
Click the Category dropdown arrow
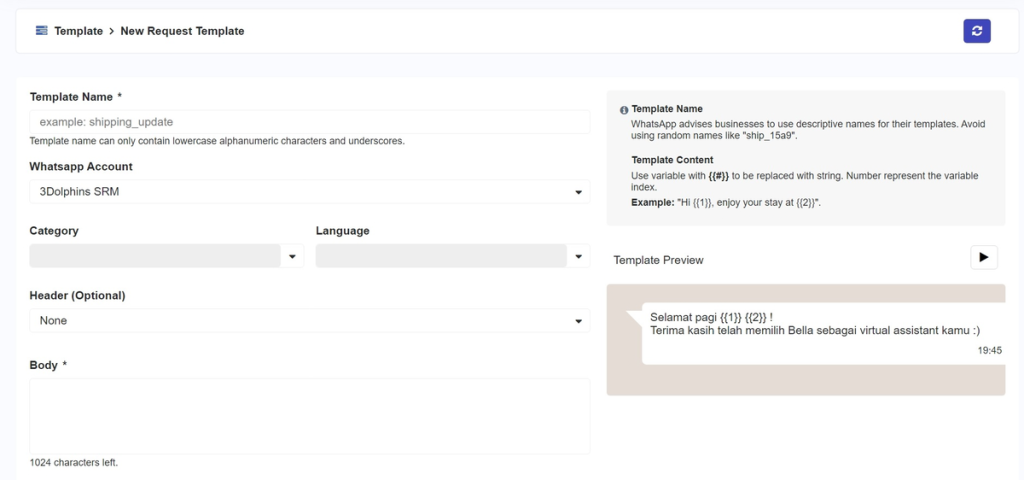coord(292,257)
